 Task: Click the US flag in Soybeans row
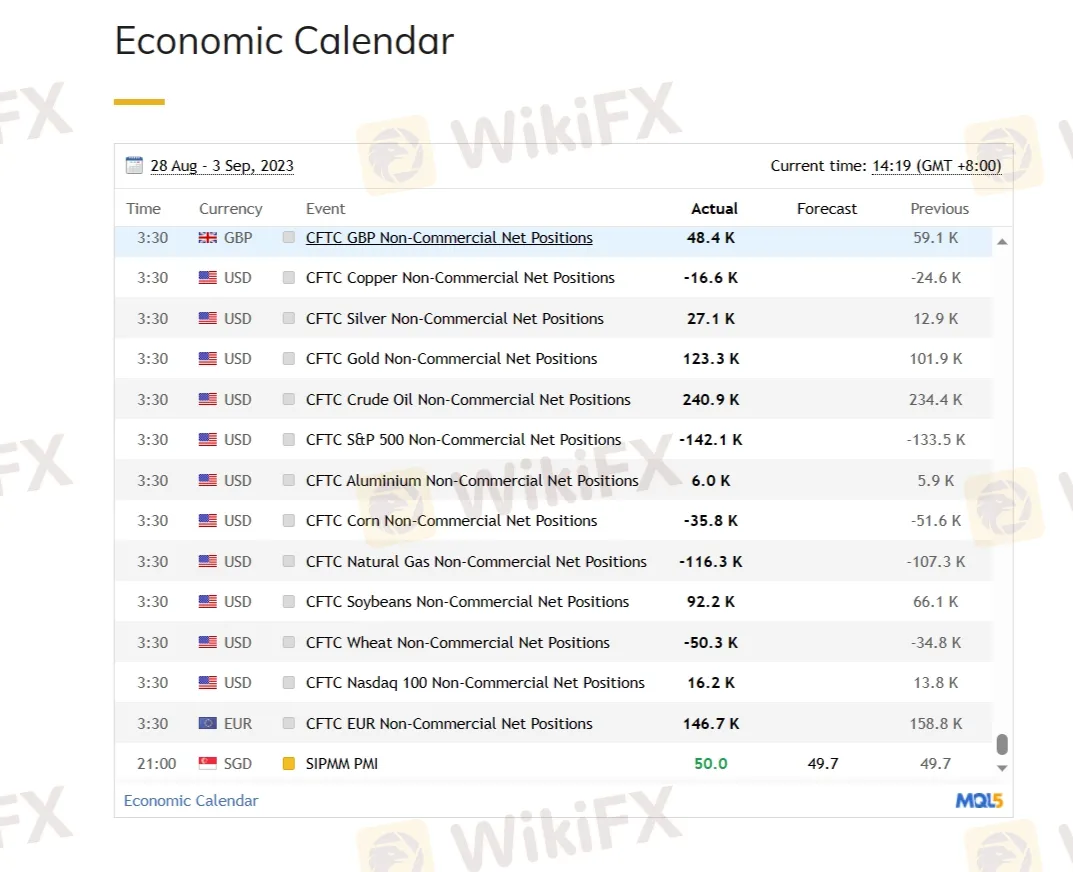[x=207, y=602]
